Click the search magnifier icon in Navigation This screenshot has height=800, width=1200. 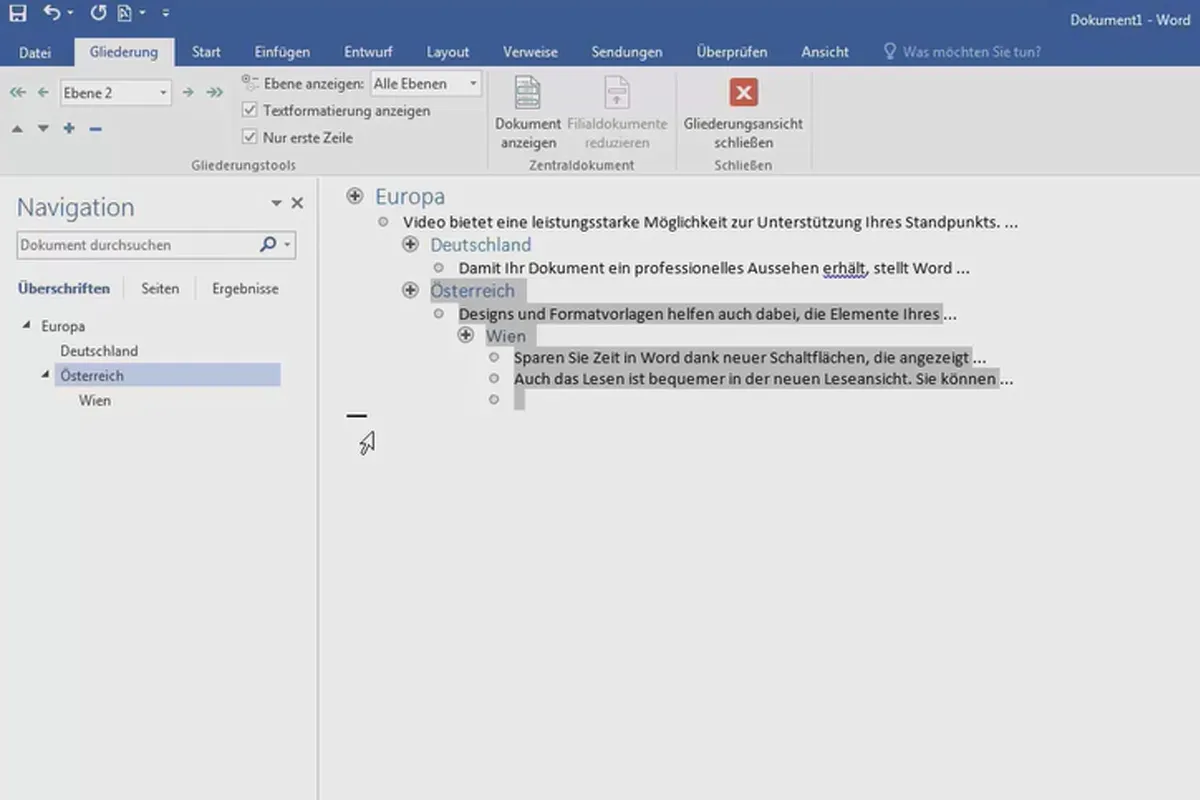point(267,244)
